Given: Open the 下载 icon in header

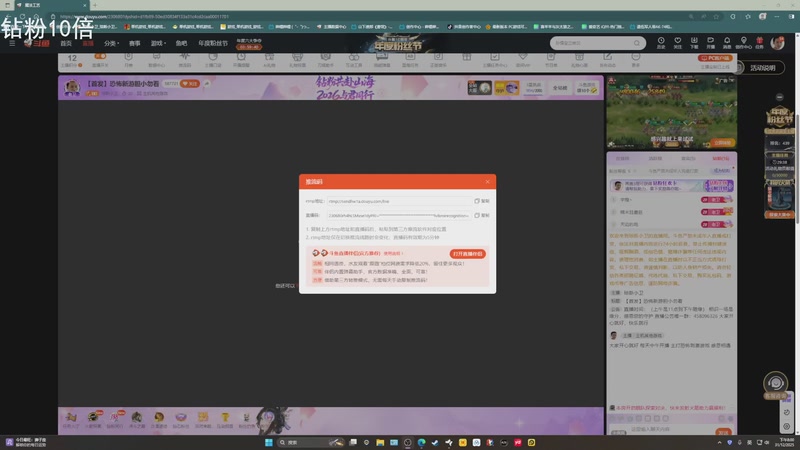Looking at the screenshot, I should [x=694, y=43].
